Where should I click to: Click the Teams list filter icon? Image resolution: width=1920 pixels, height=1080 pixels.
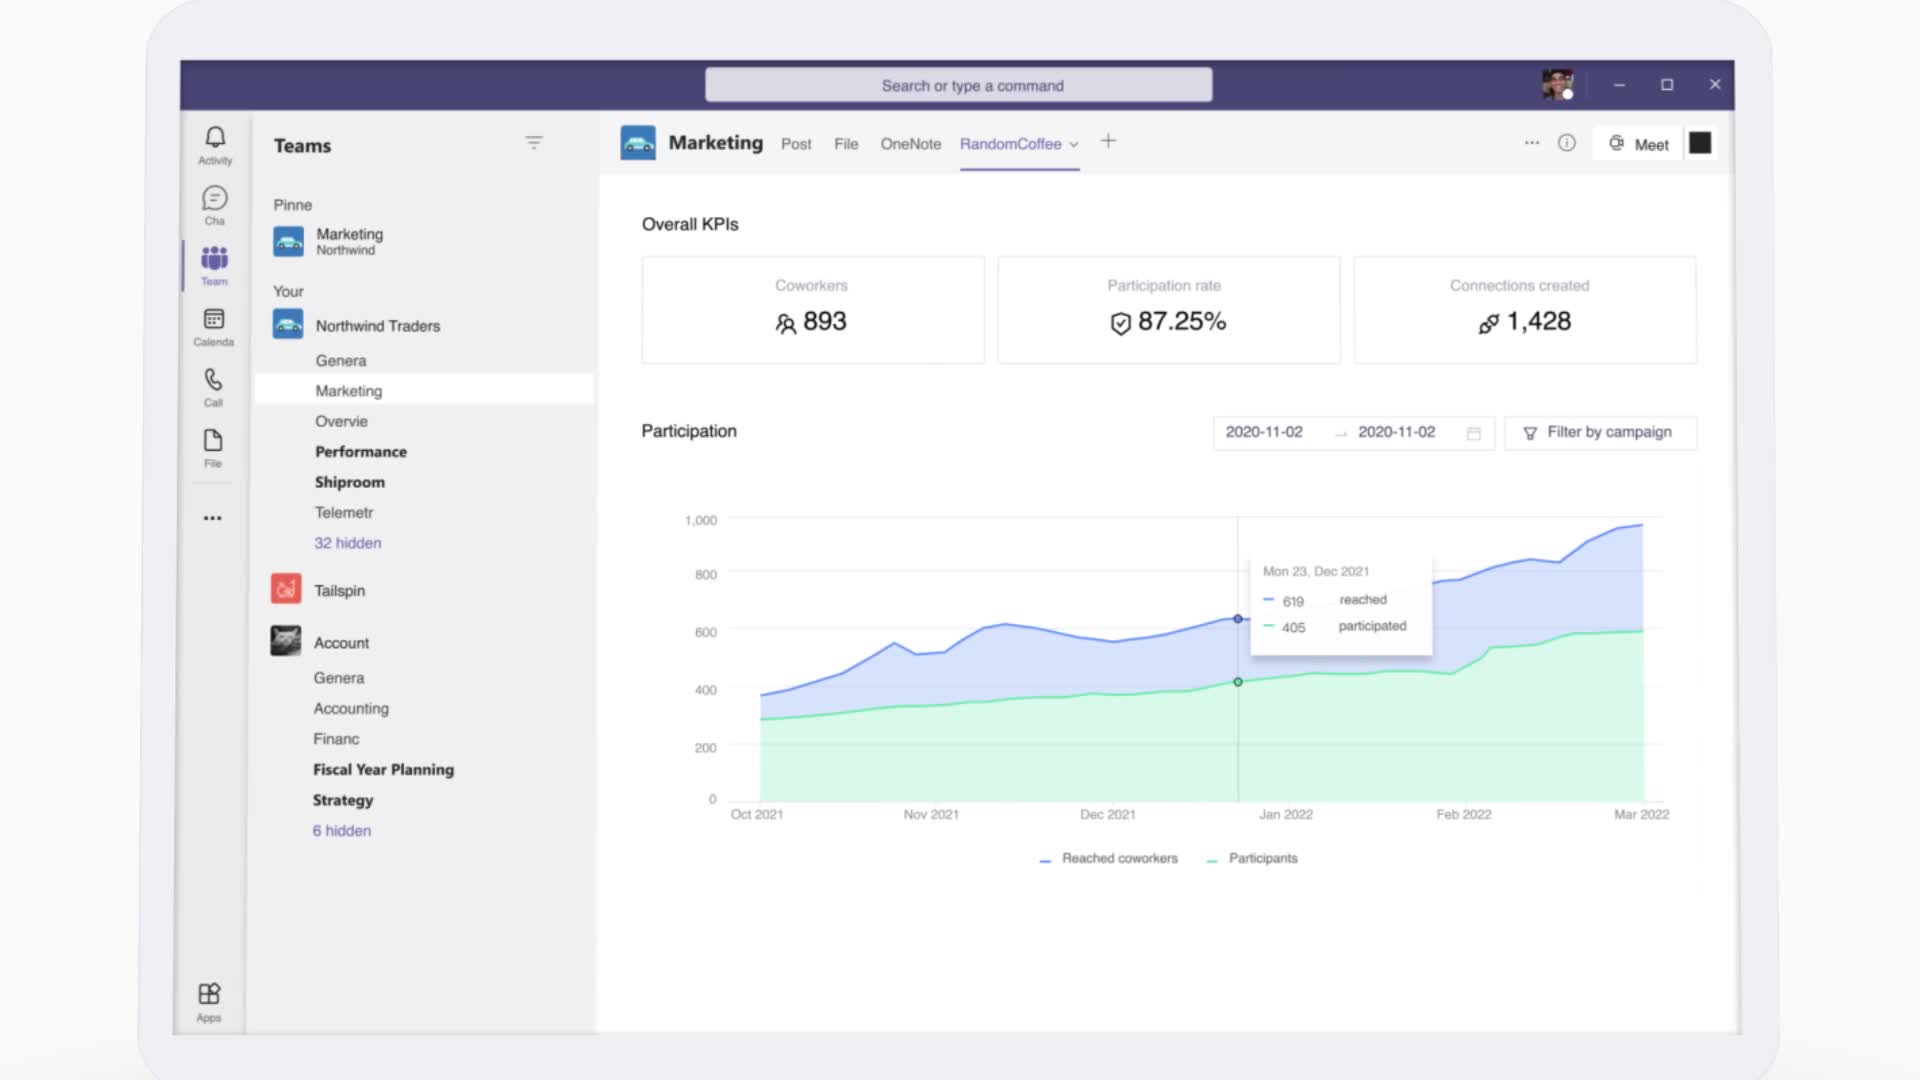click(534, 143)
